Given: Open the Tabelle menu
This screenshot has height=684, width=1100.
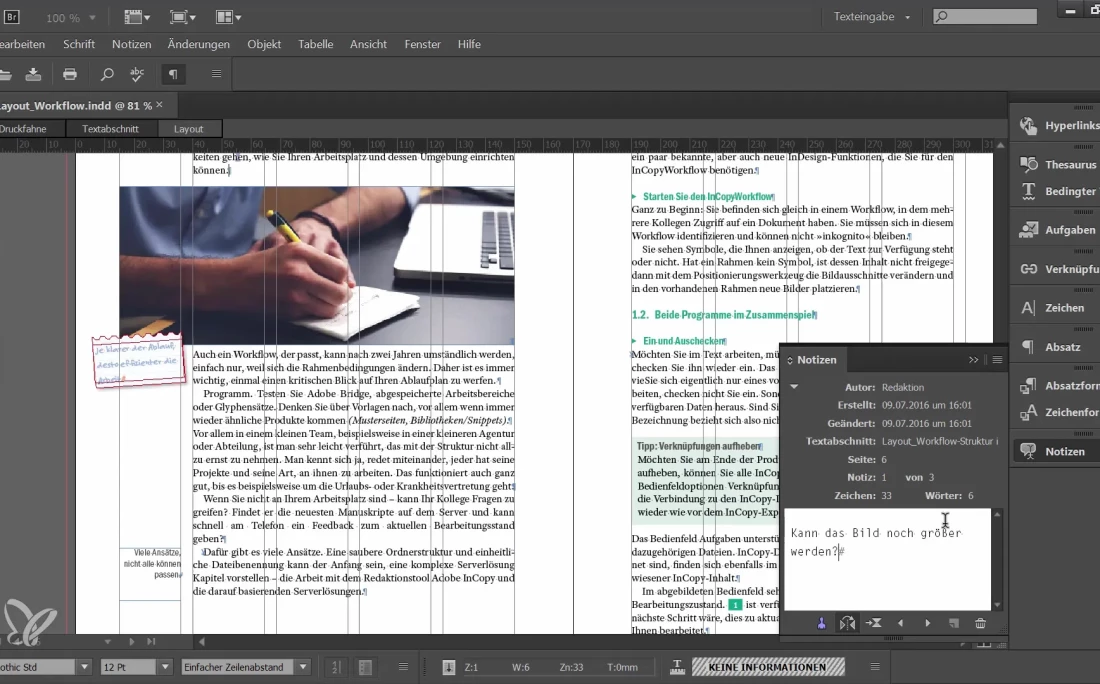Looking at the screenshot, I should click(x=315, y=44).
